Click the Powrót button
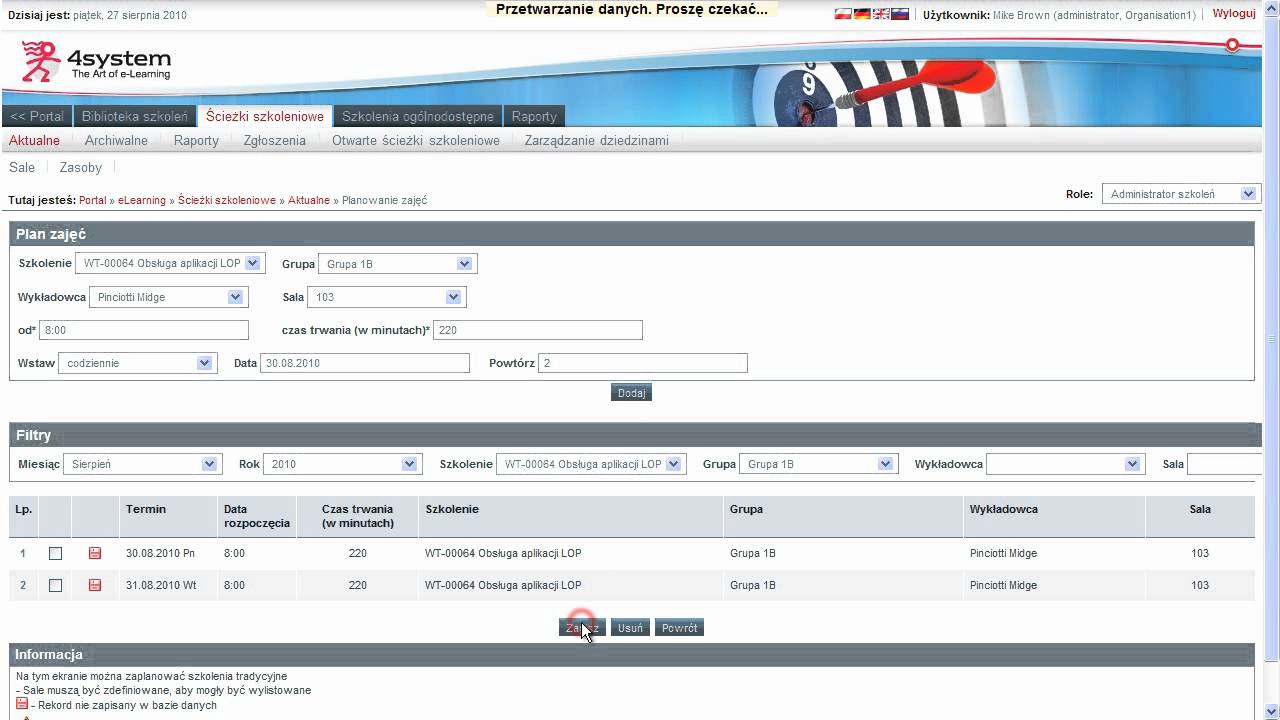The image size is (1280, 720). [x=679, y=628]
